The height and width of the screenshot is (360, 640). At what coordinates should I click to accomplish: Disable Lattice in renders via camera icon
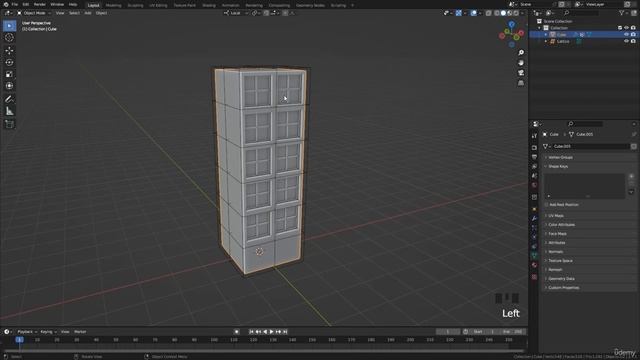[633, 41]
